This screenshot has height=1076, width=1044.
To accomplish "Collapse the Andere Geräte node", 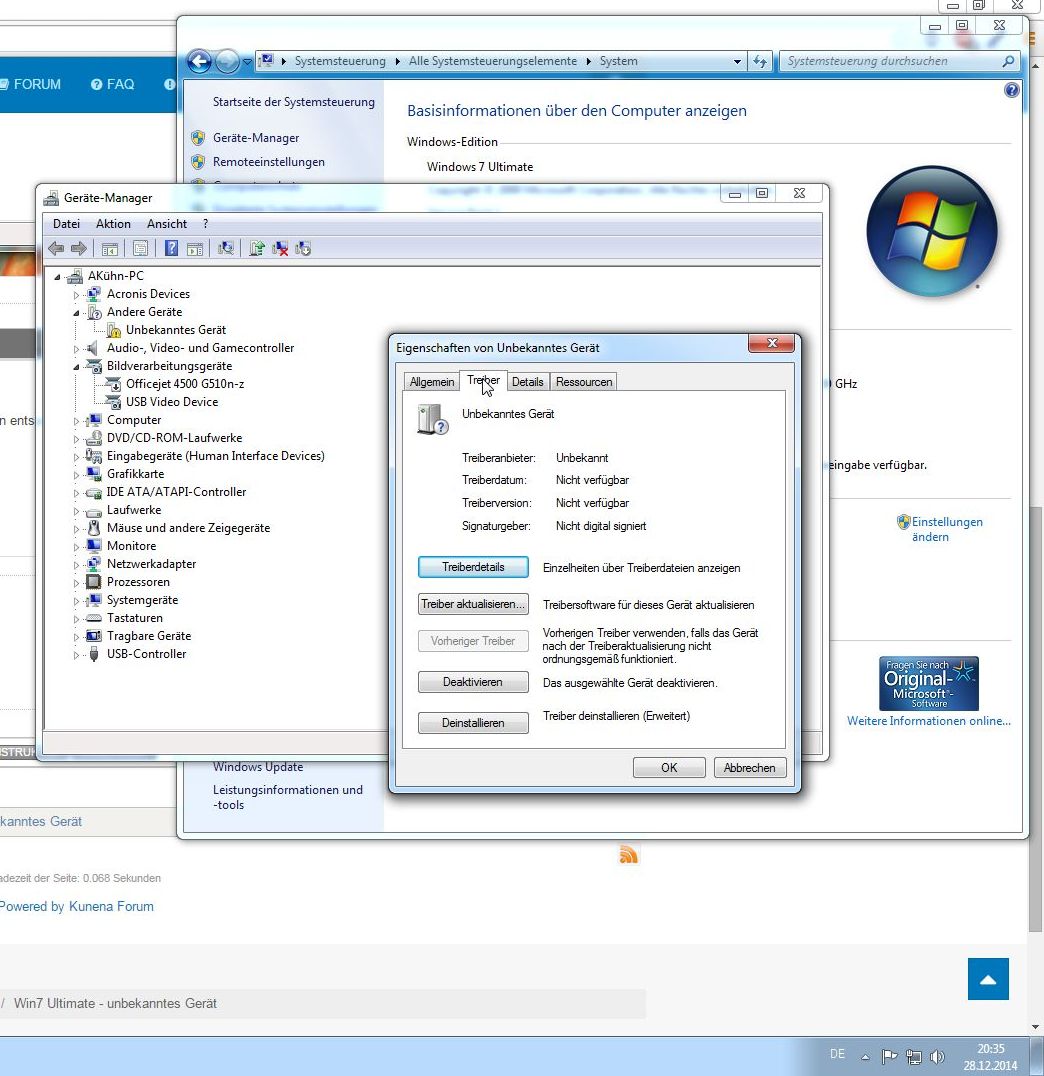I will click(76, 313).
